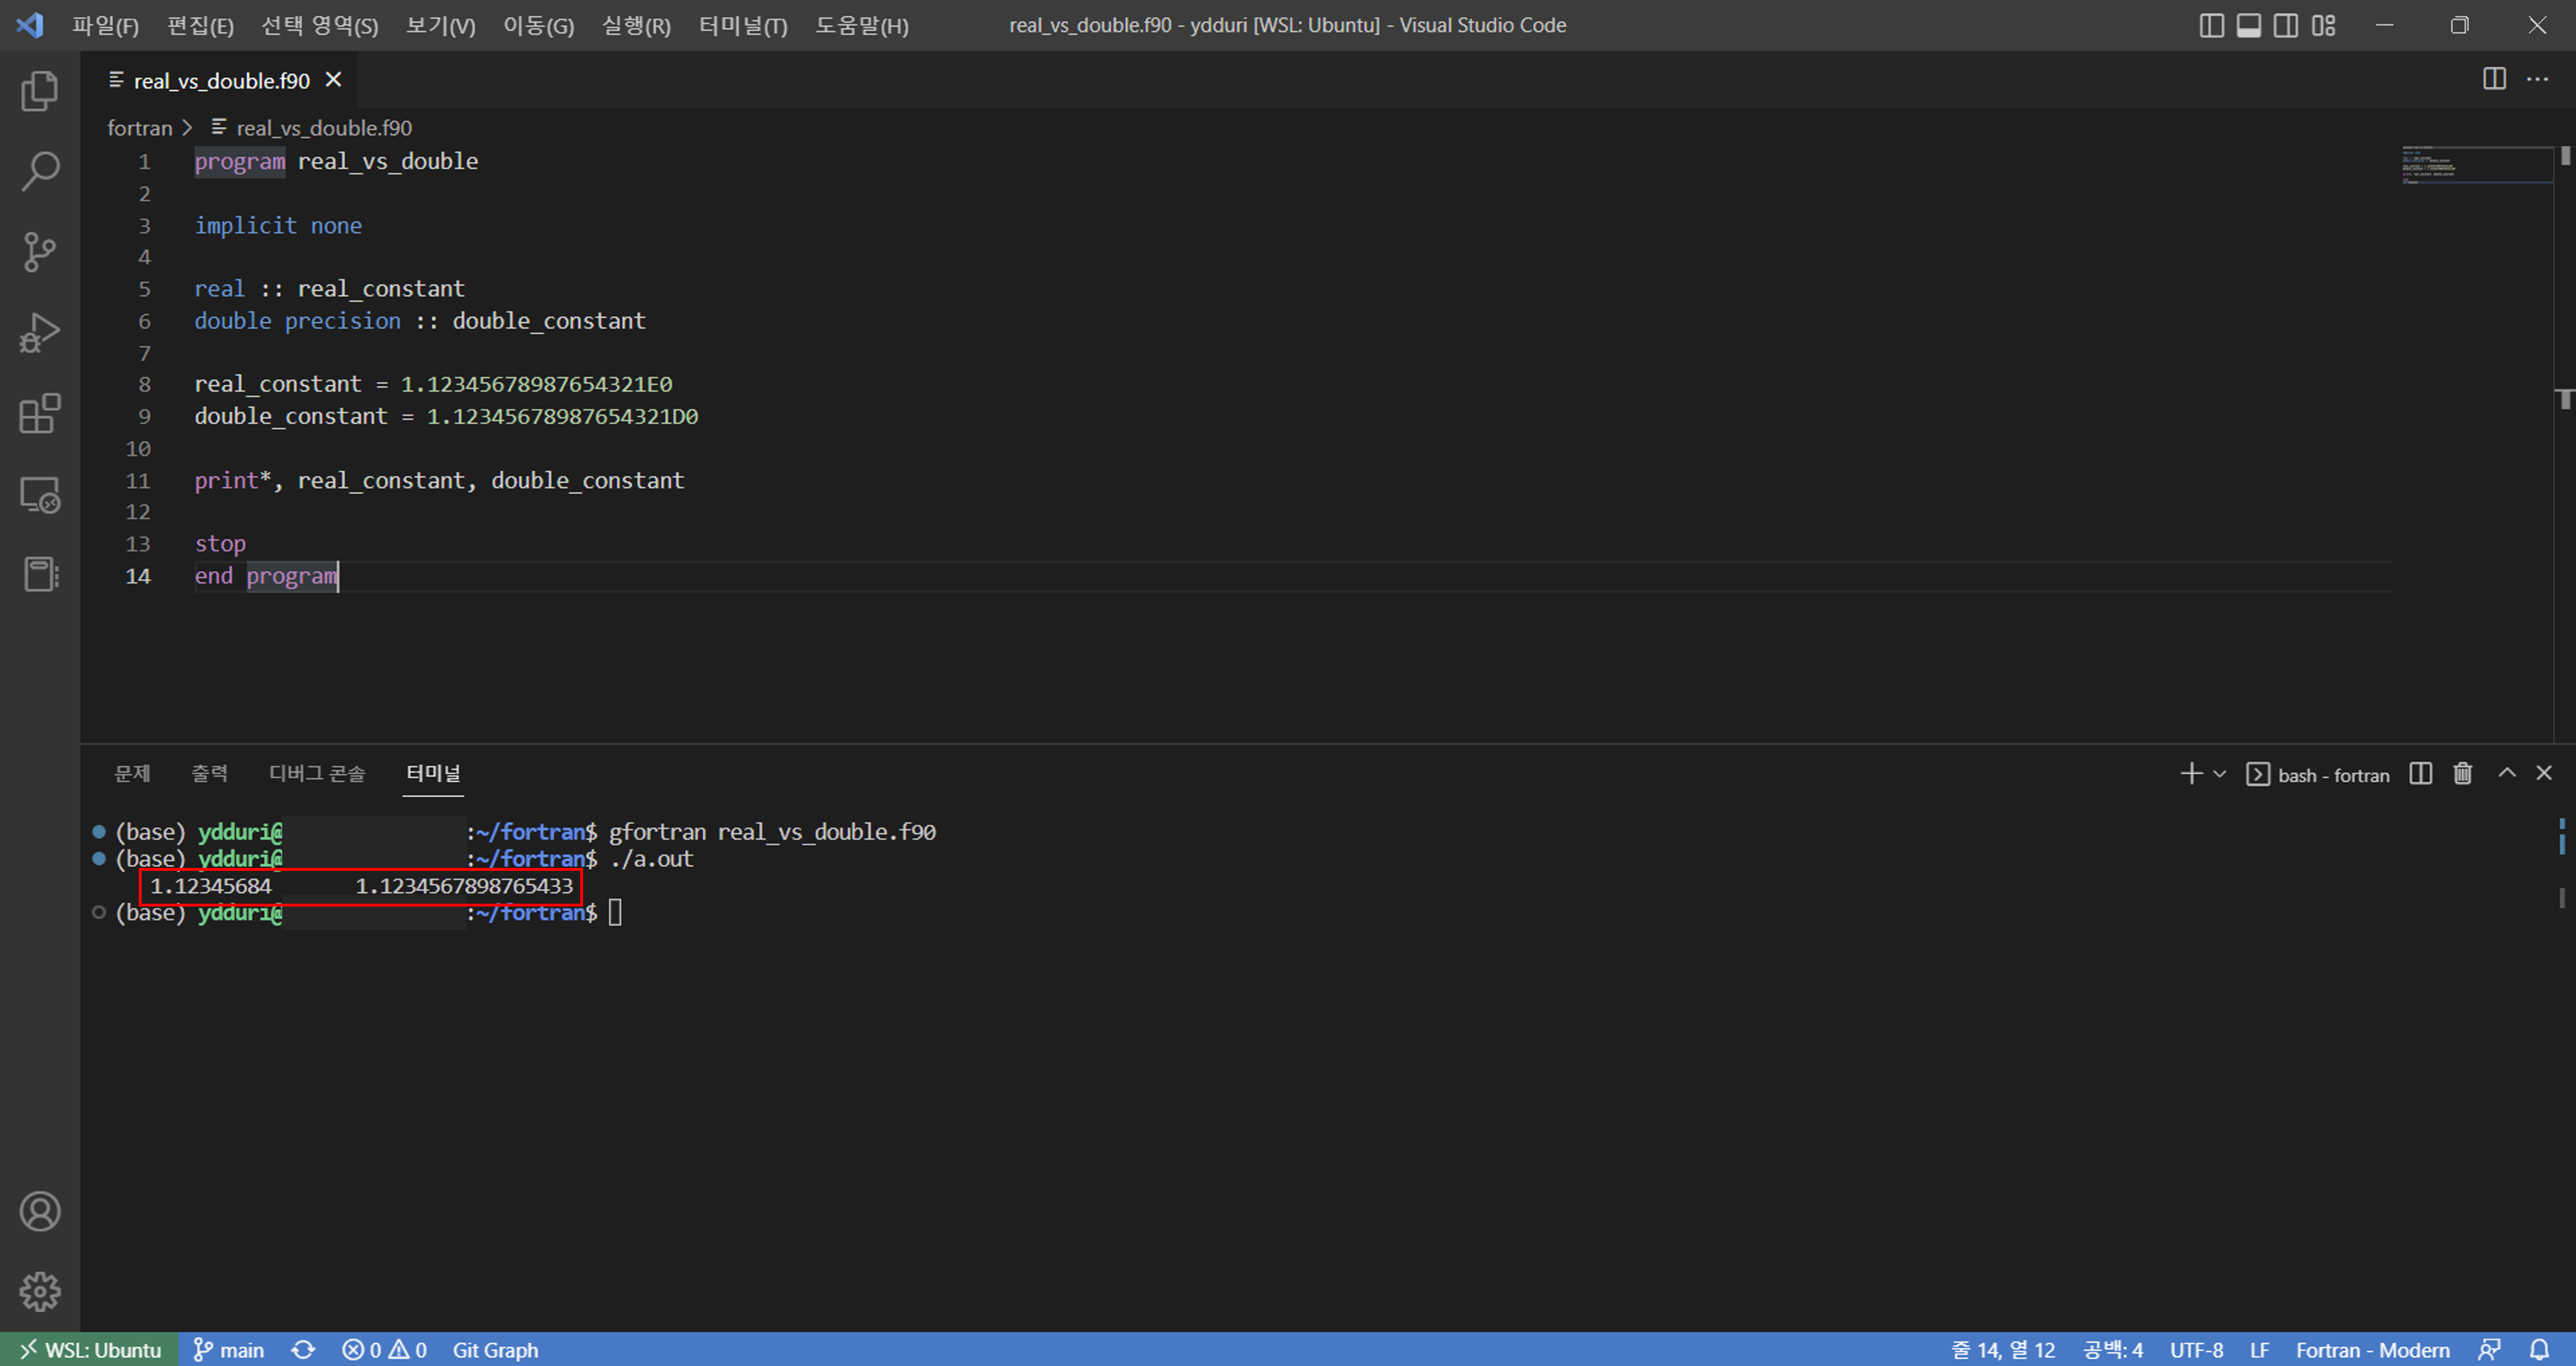Open the Remote Explorer view

coord(40,494)
